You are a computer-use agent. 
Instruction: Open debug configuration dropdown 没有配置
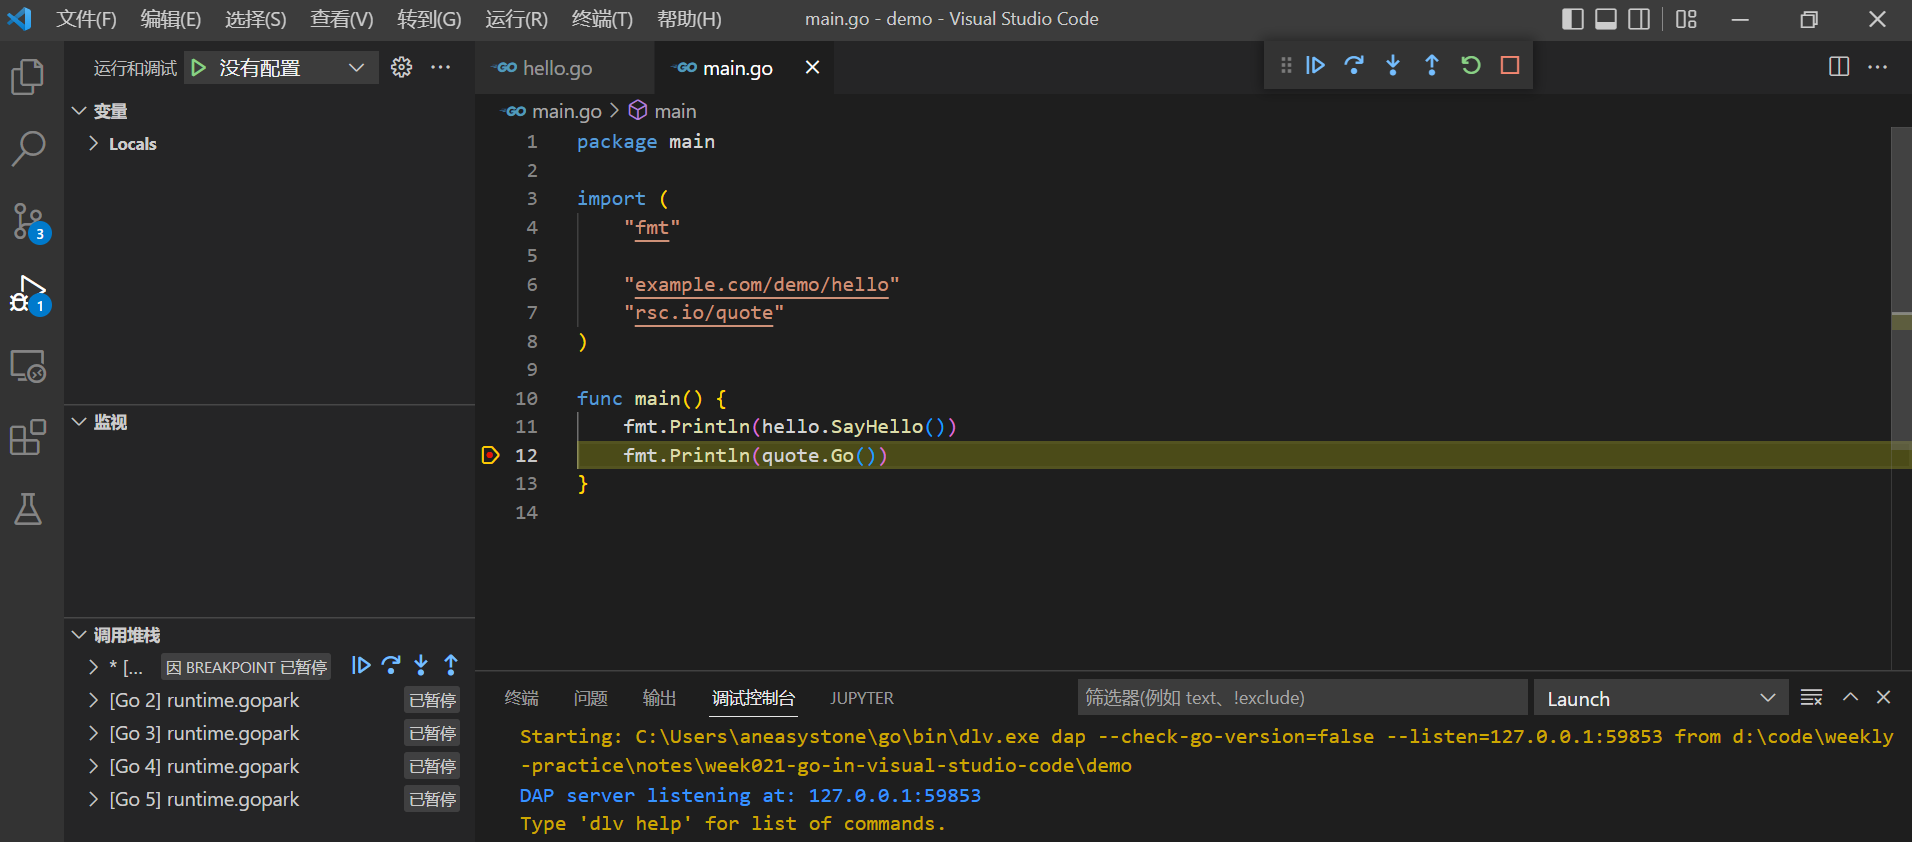pyautogui.click(x=281, y=67)
